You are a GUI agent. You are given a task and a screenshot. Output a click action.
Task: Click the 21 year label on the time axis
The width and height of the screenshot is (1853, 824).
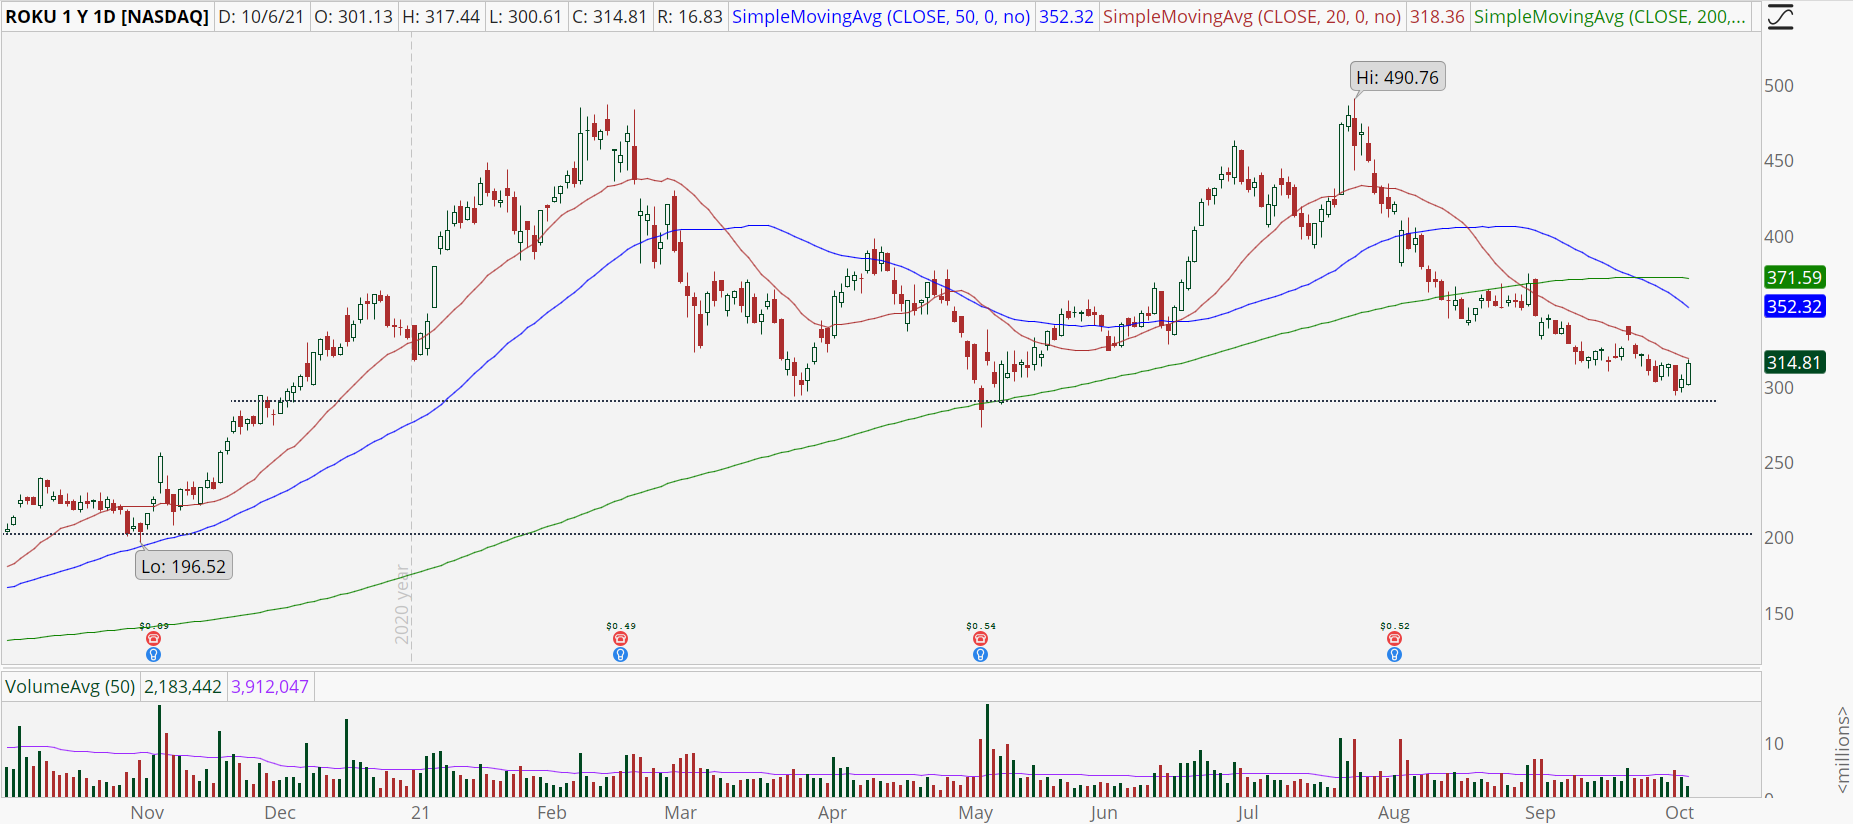click(420, 812)
